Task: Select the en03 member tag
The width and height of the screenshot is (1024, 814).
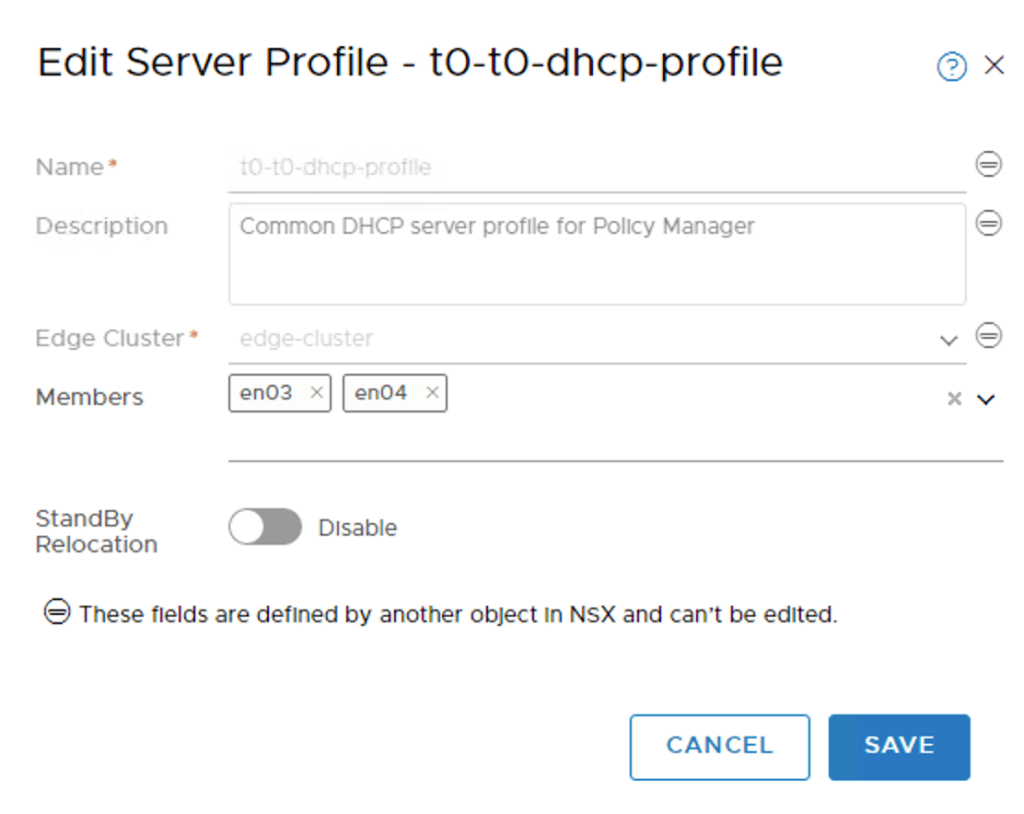Action: [266, 393]
